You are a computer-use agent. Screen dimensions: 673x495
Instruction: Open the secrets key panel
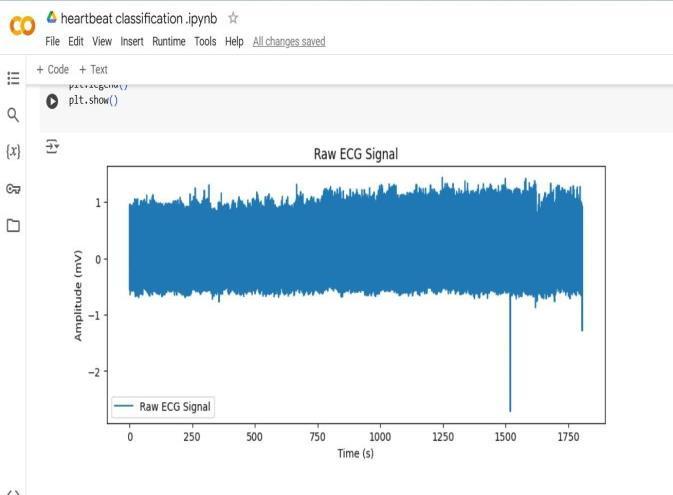(x=13, y=188)
